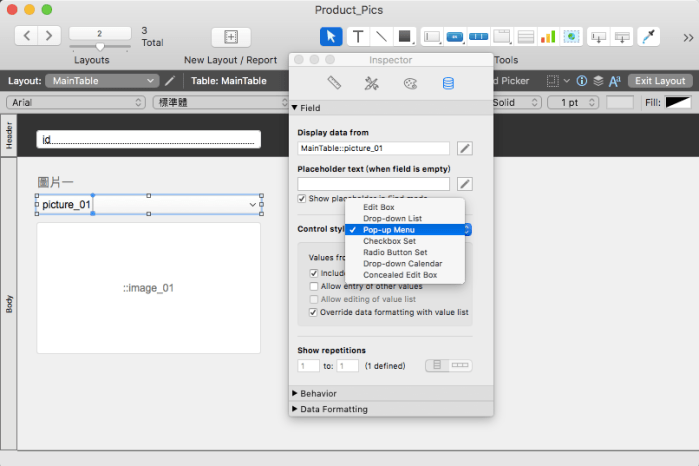The image size is (699, 466).
Task: Select the Chart tool in toolbar
Action: pos(548,37)
